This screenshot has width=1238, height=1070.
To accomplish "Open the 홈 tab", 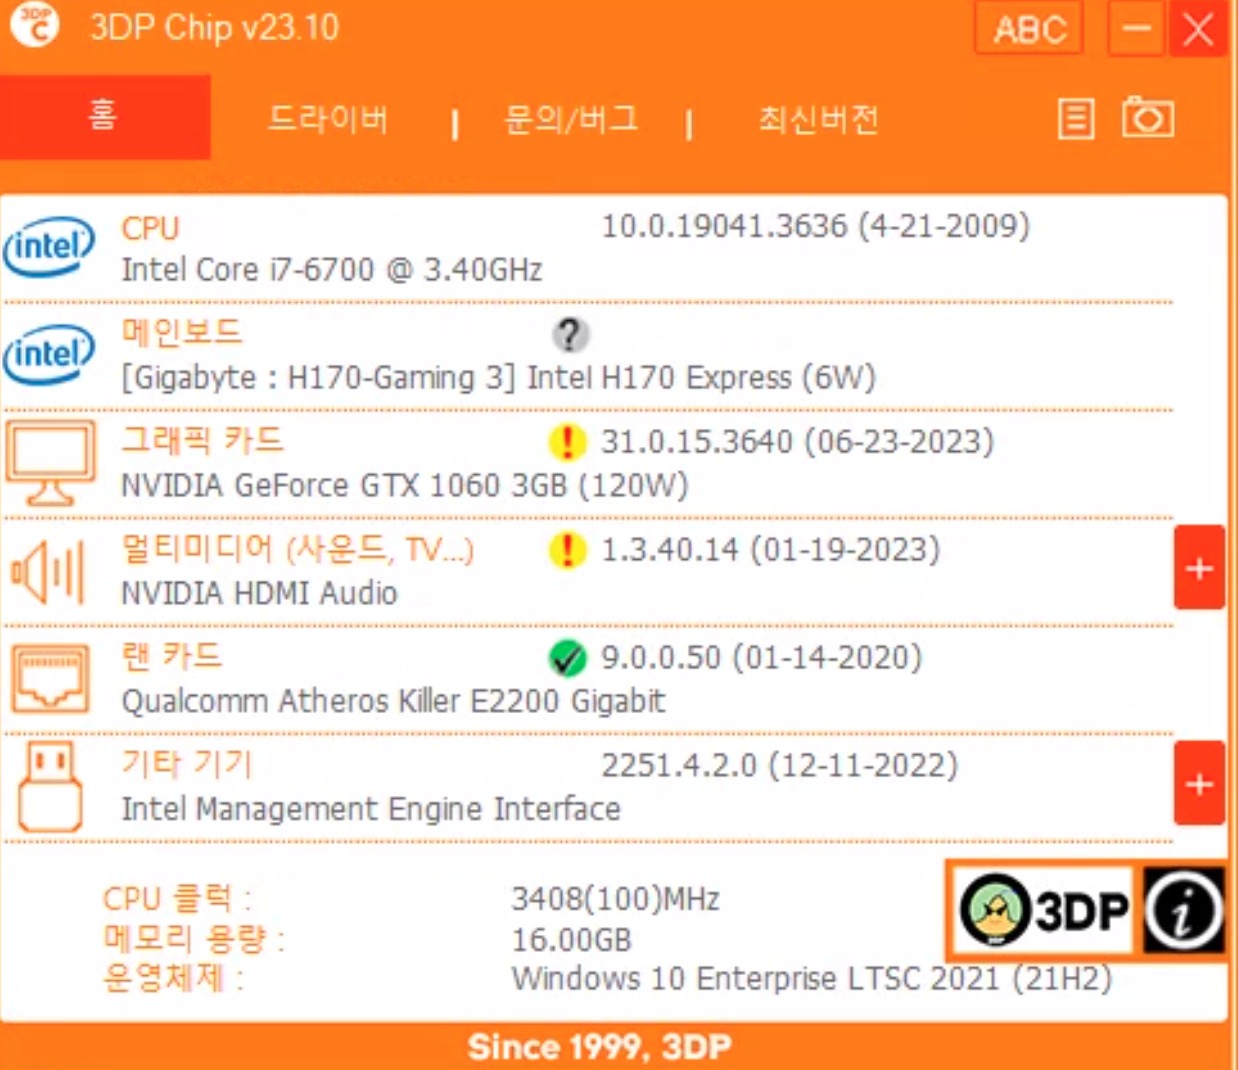I will pos(104,116).
